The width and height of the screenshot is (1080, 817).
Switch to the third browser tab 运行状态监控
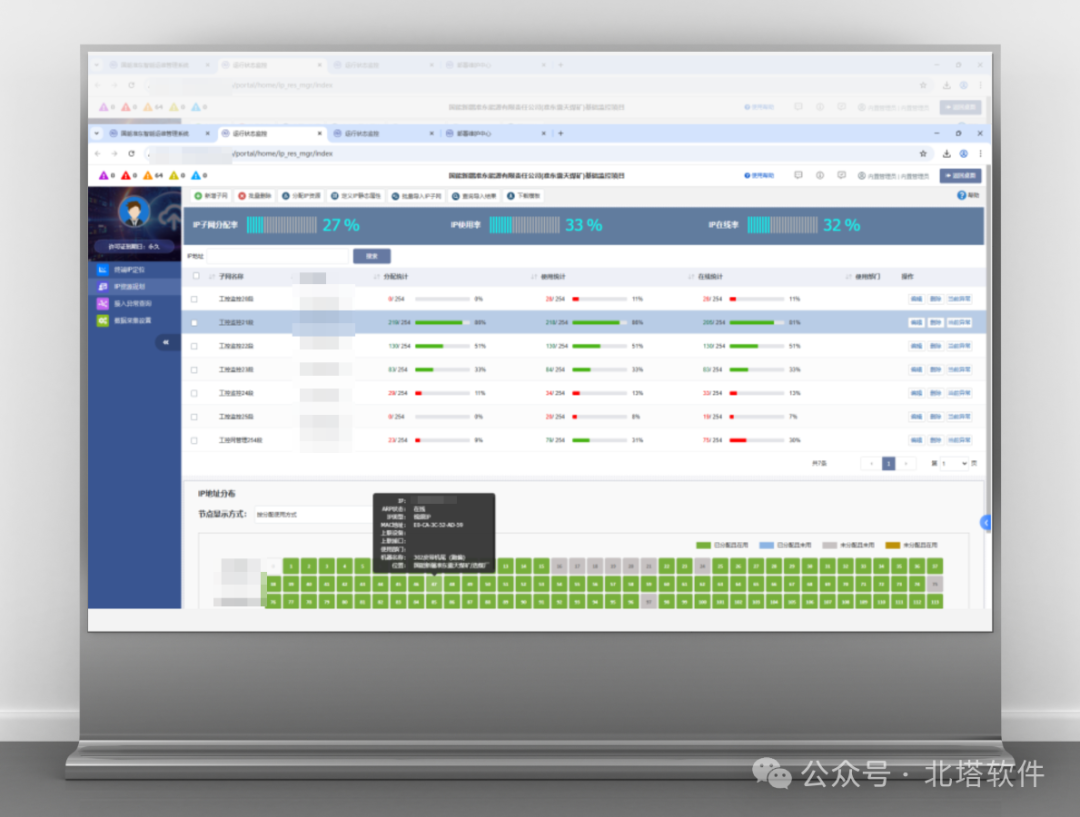[x=383, y=134]
